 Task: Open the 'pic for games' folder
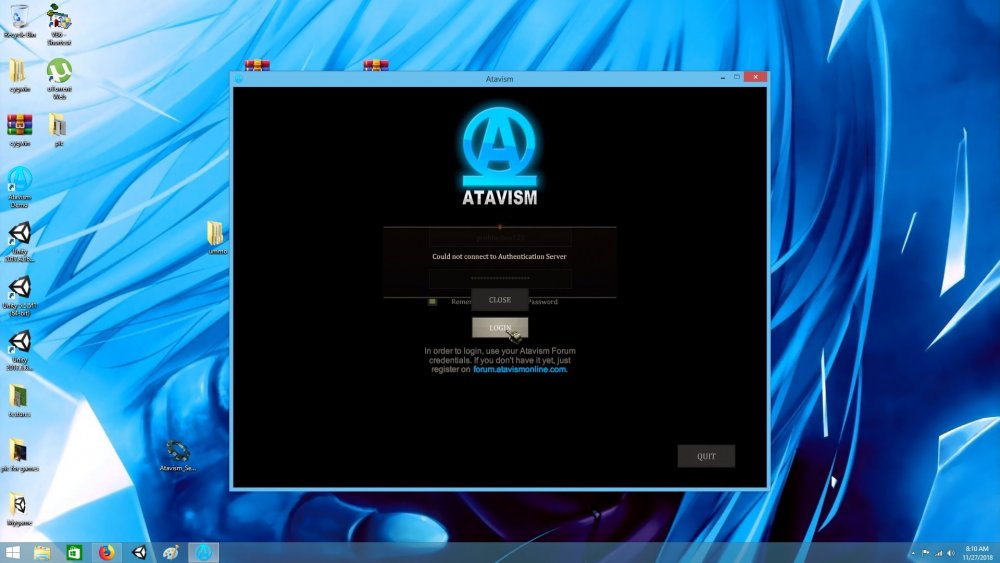[19, 450]
